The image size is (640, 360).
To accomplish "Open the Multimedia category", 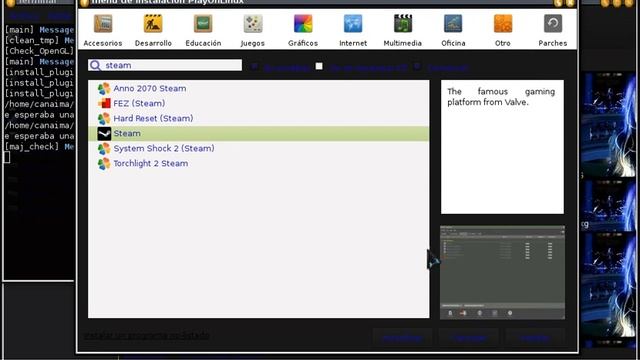I will point(402,31).
